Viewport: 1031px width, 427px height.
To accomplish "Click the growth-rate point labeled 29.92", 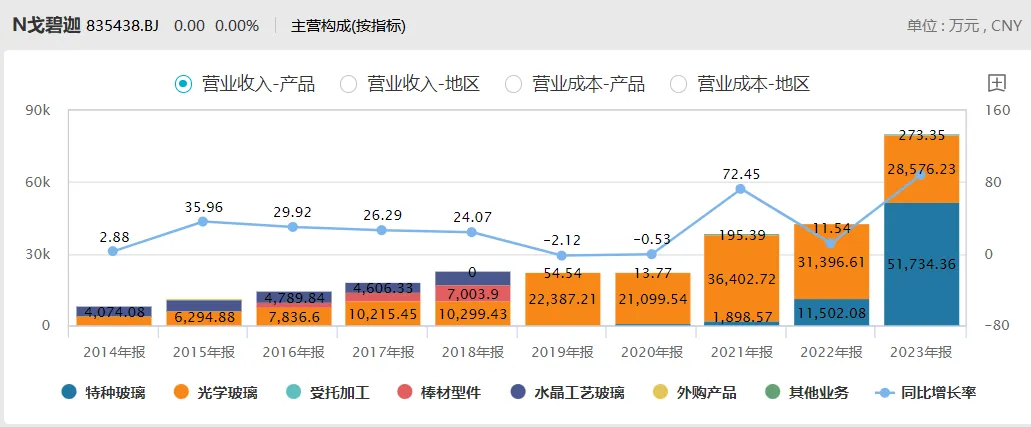I will coord(293,227).
